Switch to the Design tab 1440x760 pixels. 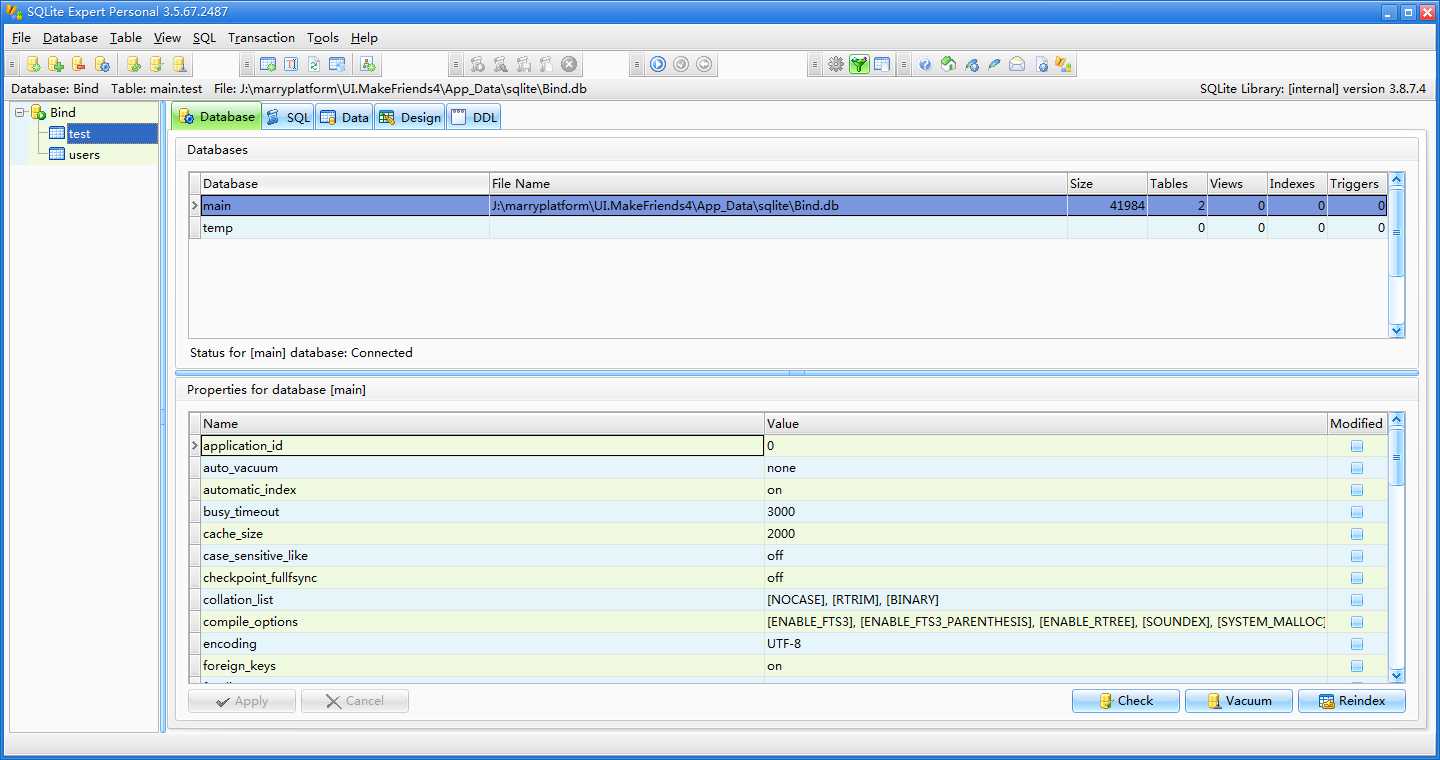[x=410, y=117]
